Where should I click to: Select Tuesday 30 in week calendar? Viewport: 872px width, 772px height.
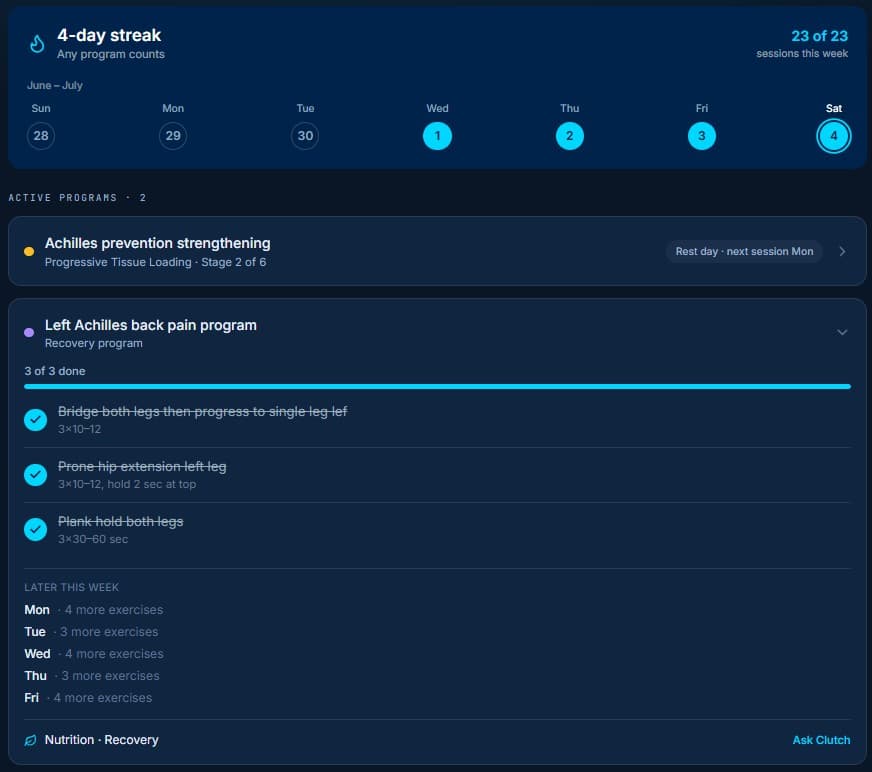(x=305, y=136)
